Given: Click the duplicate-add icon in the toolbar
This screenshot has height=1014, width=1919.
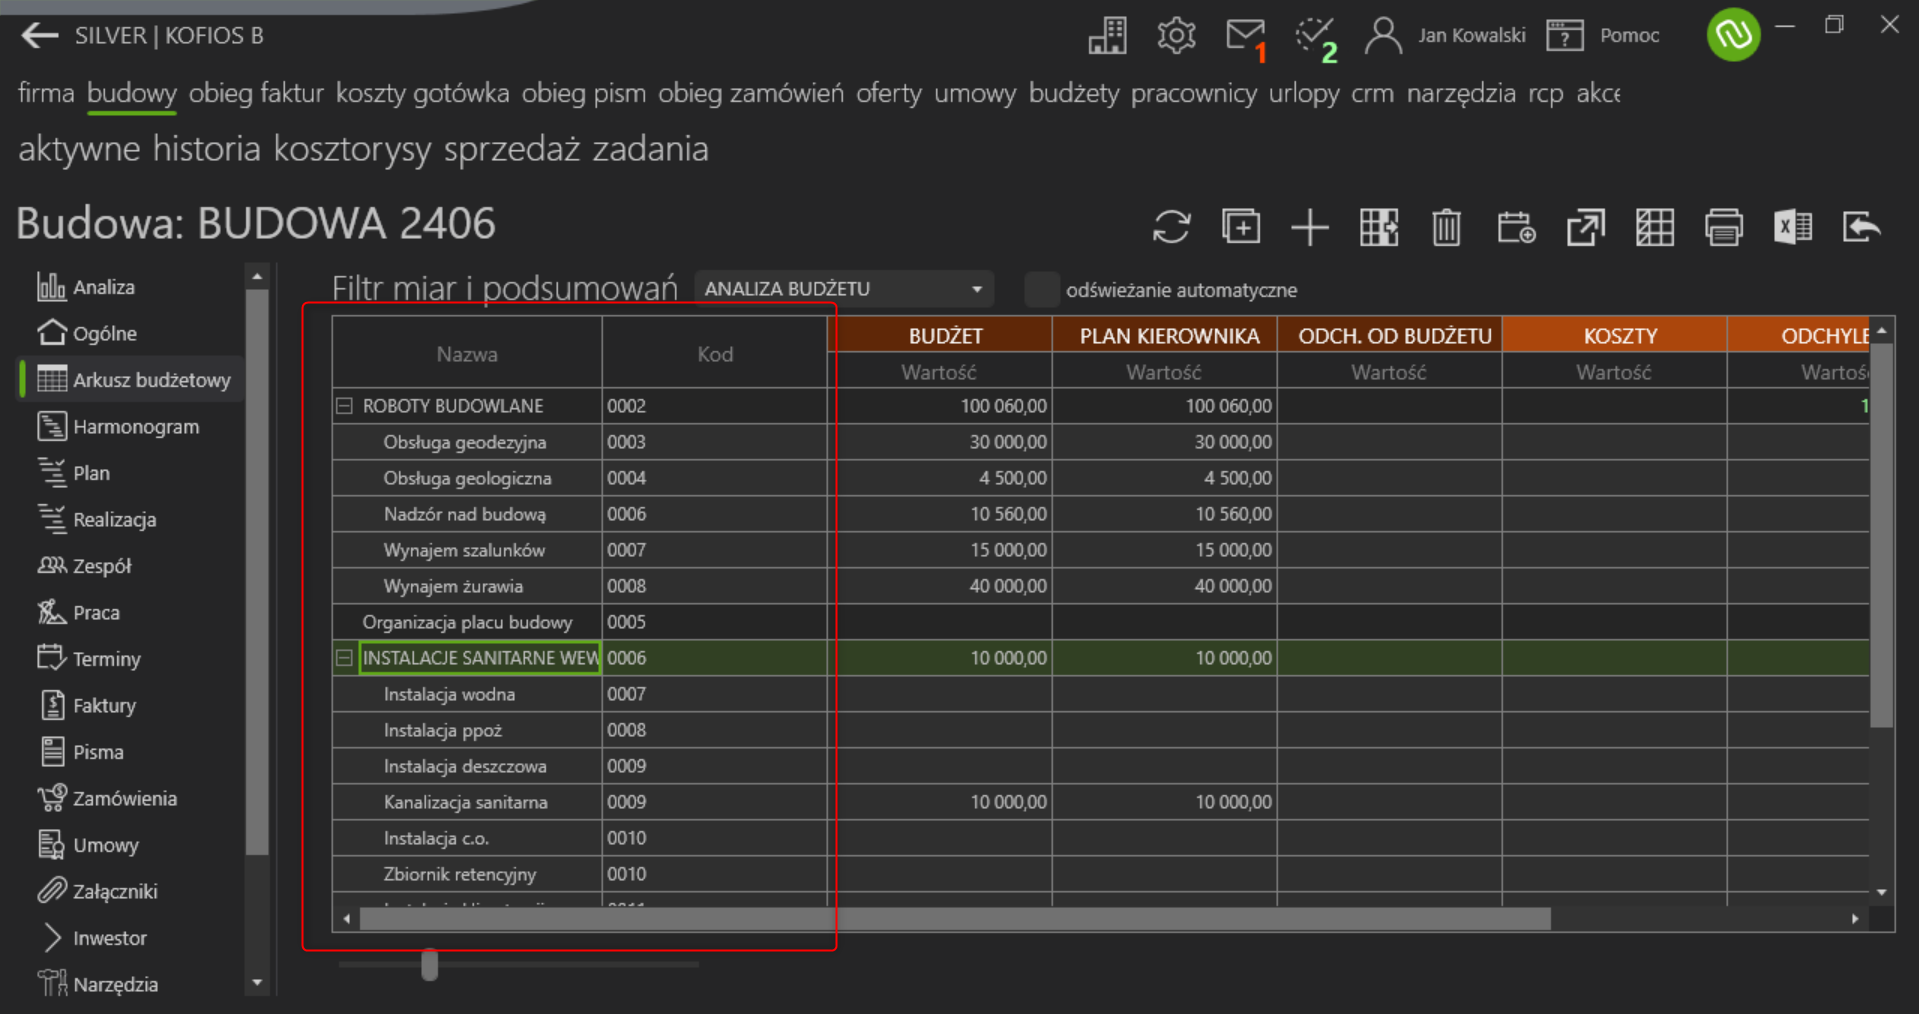Looking at the screenshot, I should (x=1241, y=227).
